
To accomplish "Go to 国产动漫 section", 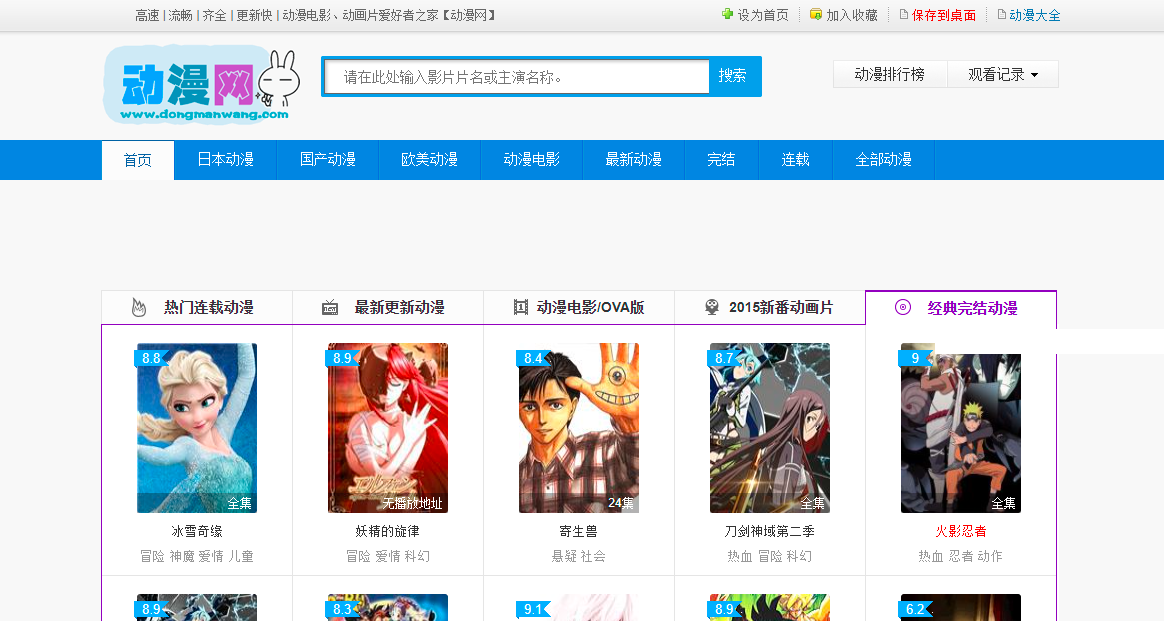I will tap(327, 160).
